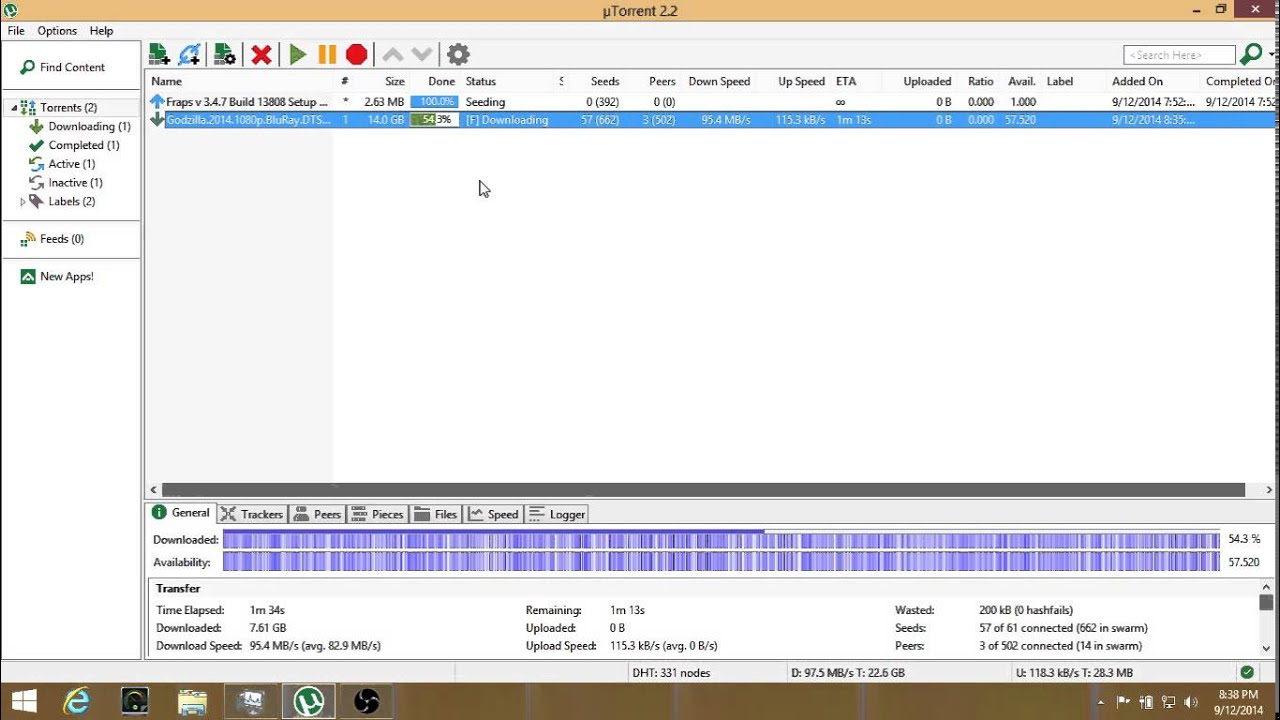
Task: Click the D: 97.5 MB/s status entry
Action: click(847, 673)
